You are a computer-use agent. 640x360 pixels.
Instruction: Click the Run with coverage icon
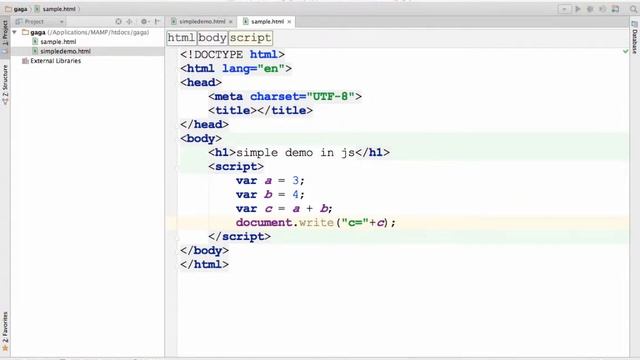(602, 9)
